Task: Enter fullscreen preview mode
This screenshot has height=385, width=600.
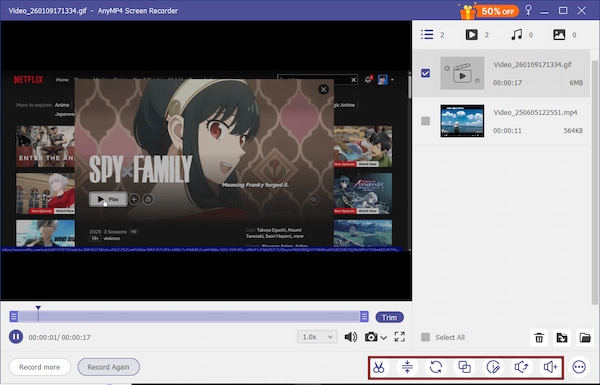Action: [x=399, y=337]
